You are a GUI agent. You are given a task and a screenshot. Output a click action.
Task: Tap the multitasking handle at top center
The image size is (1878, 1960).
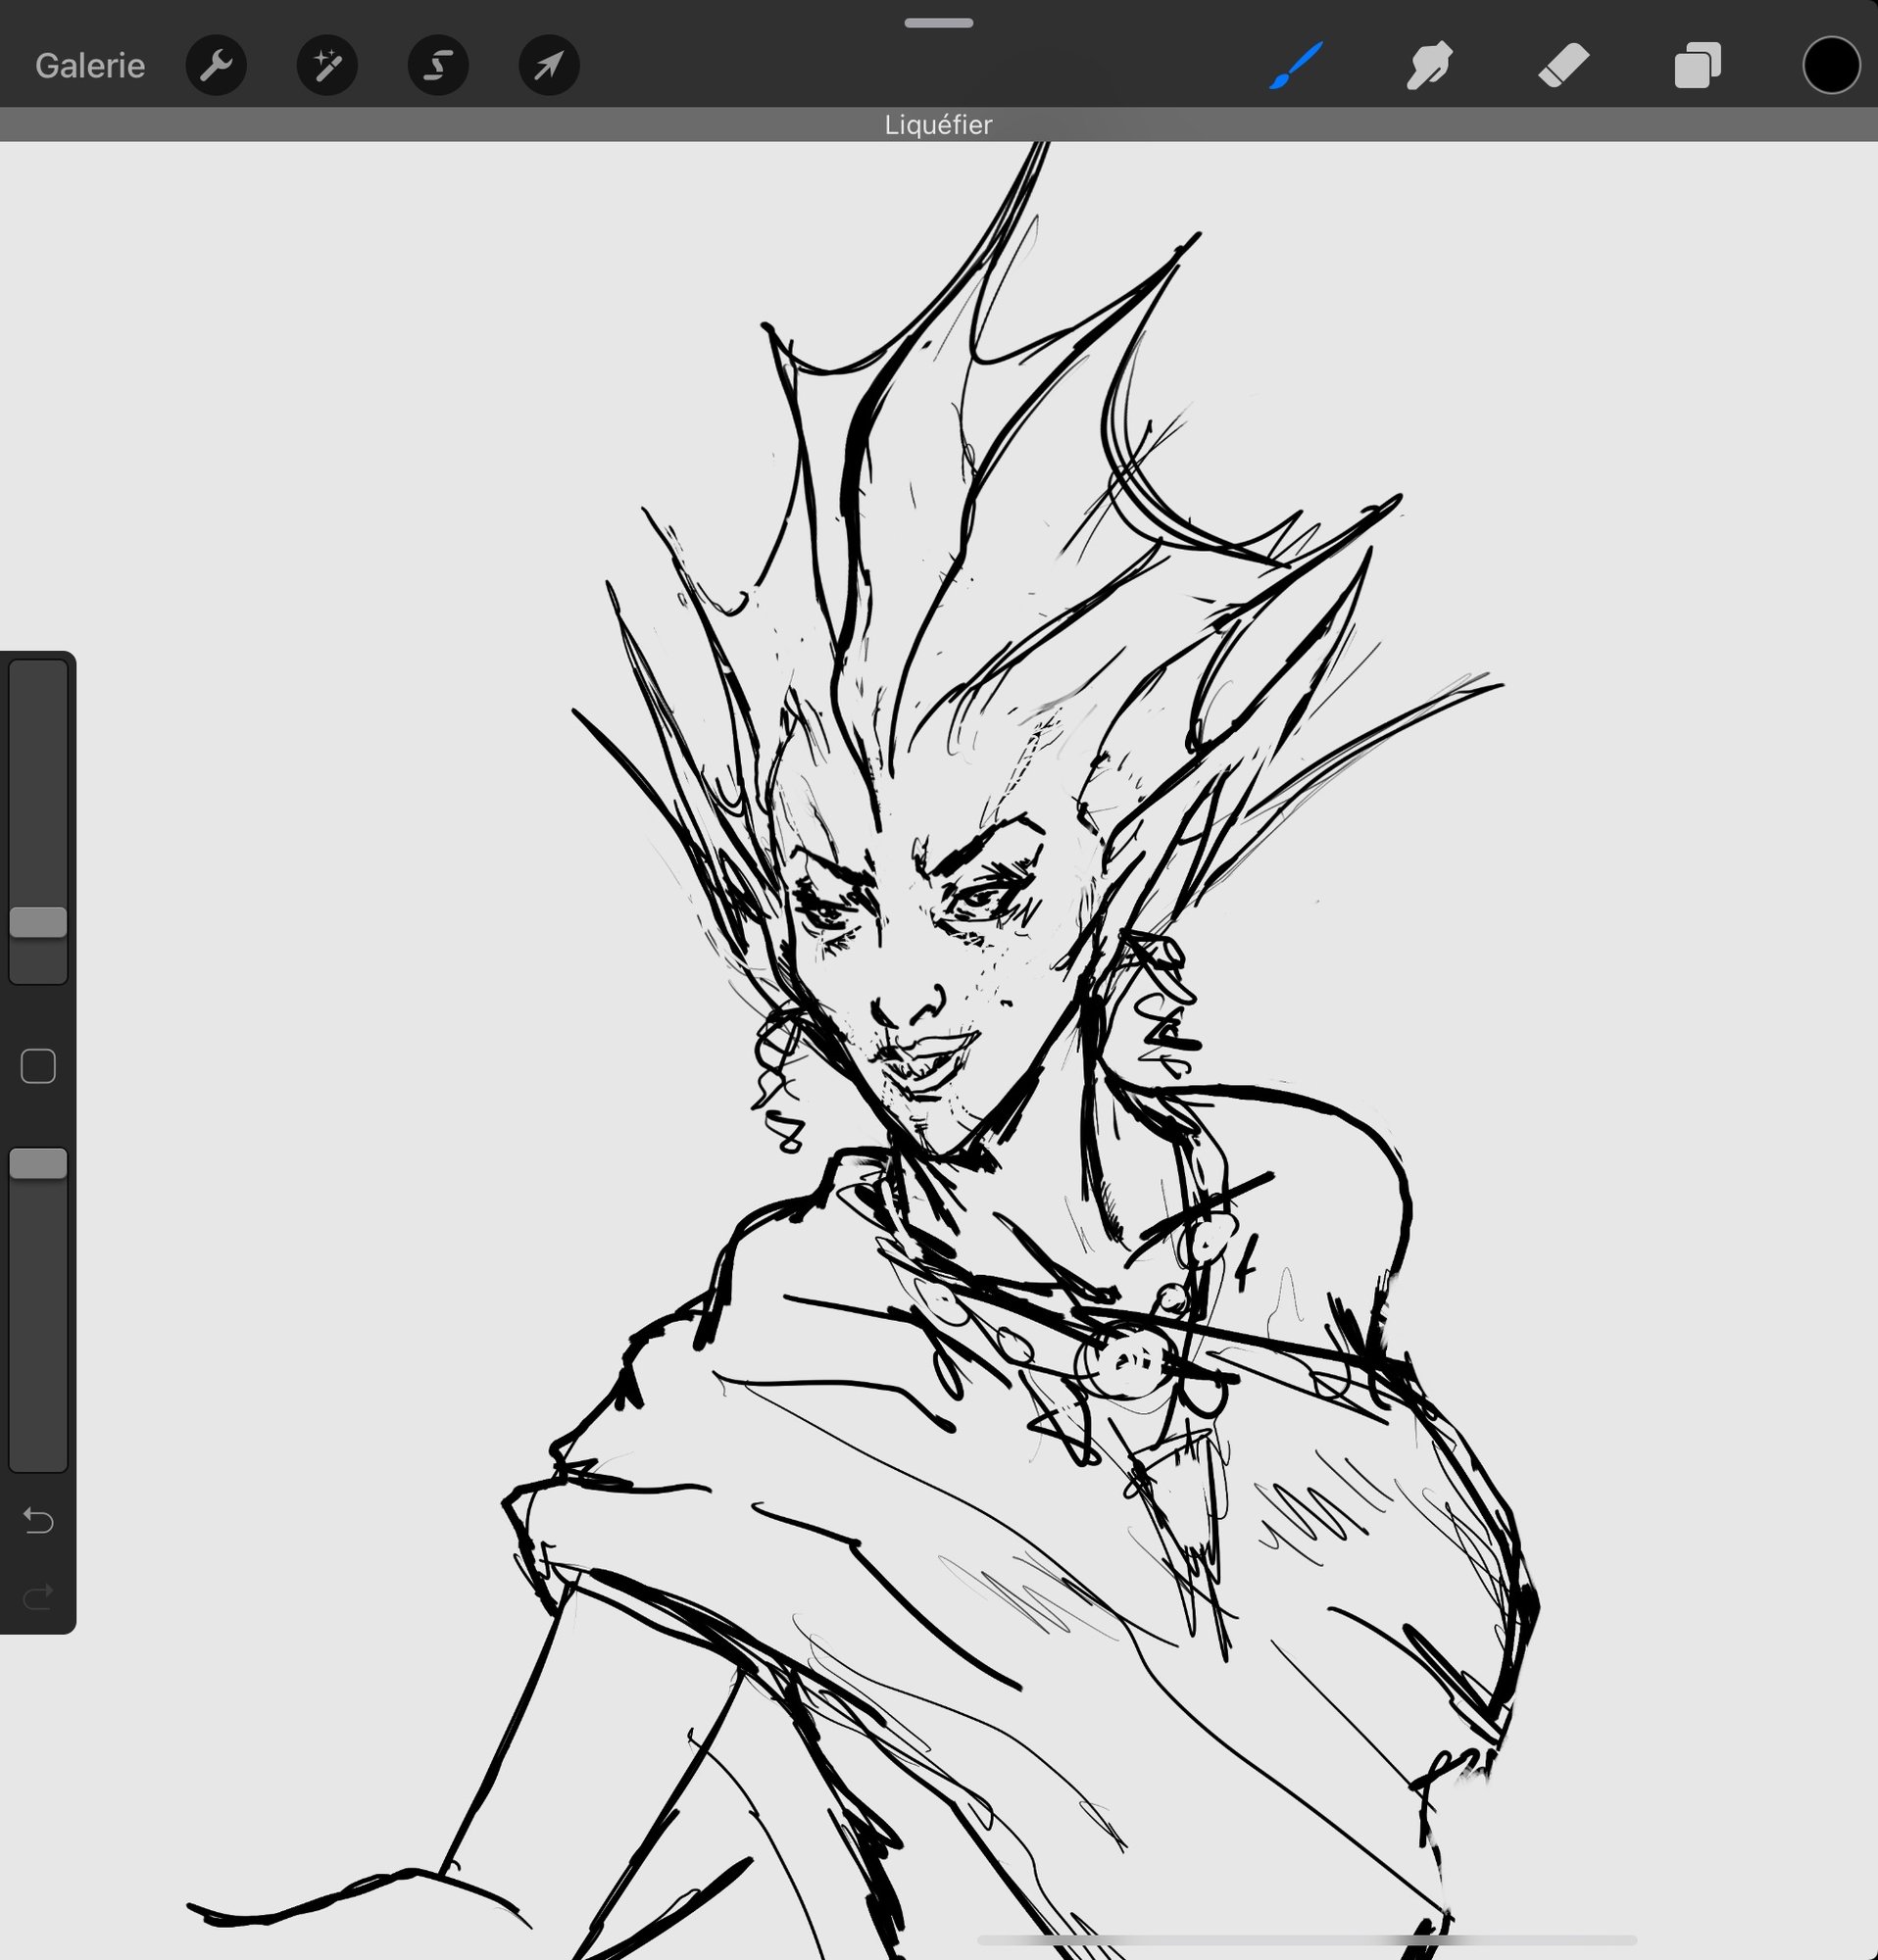click(x=938, y=23)
